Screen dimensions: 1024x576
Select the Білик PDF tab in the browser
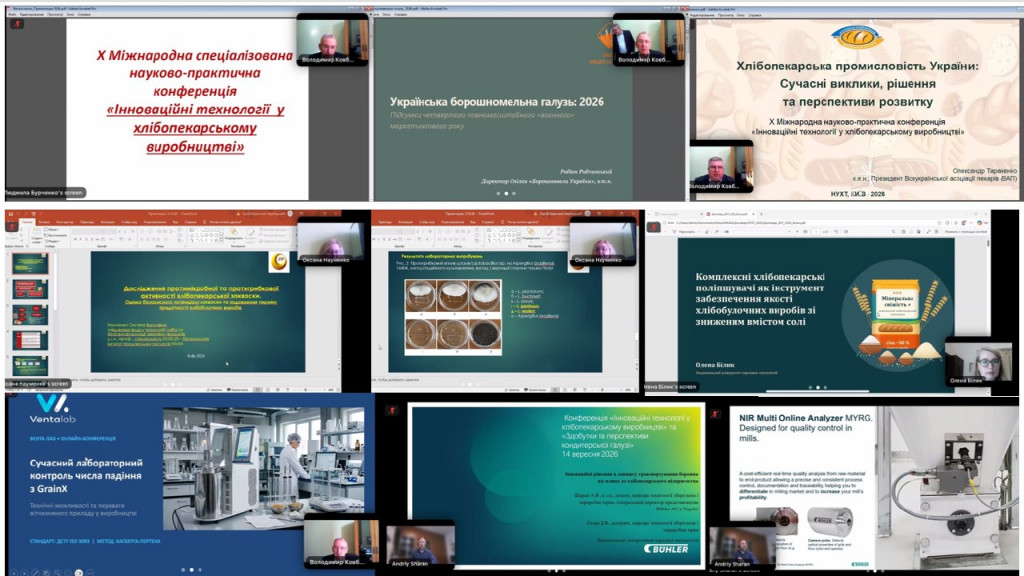tap(729, 214)
